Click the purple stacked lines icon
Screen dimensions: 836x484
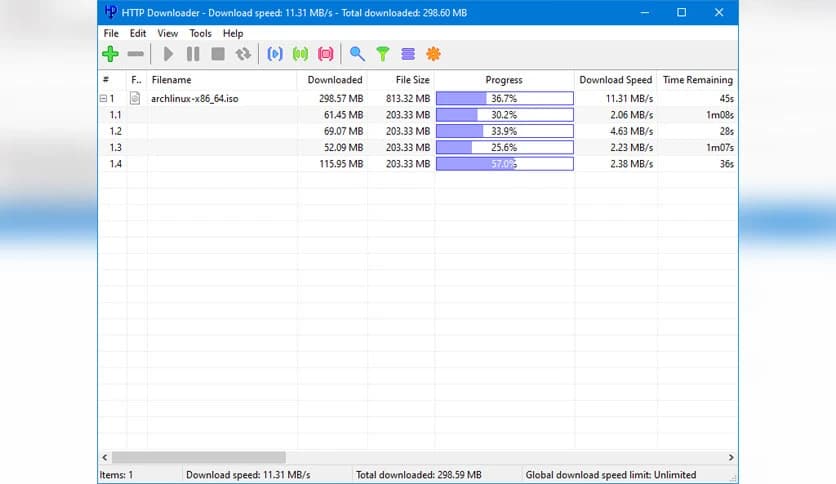(408, 54)
